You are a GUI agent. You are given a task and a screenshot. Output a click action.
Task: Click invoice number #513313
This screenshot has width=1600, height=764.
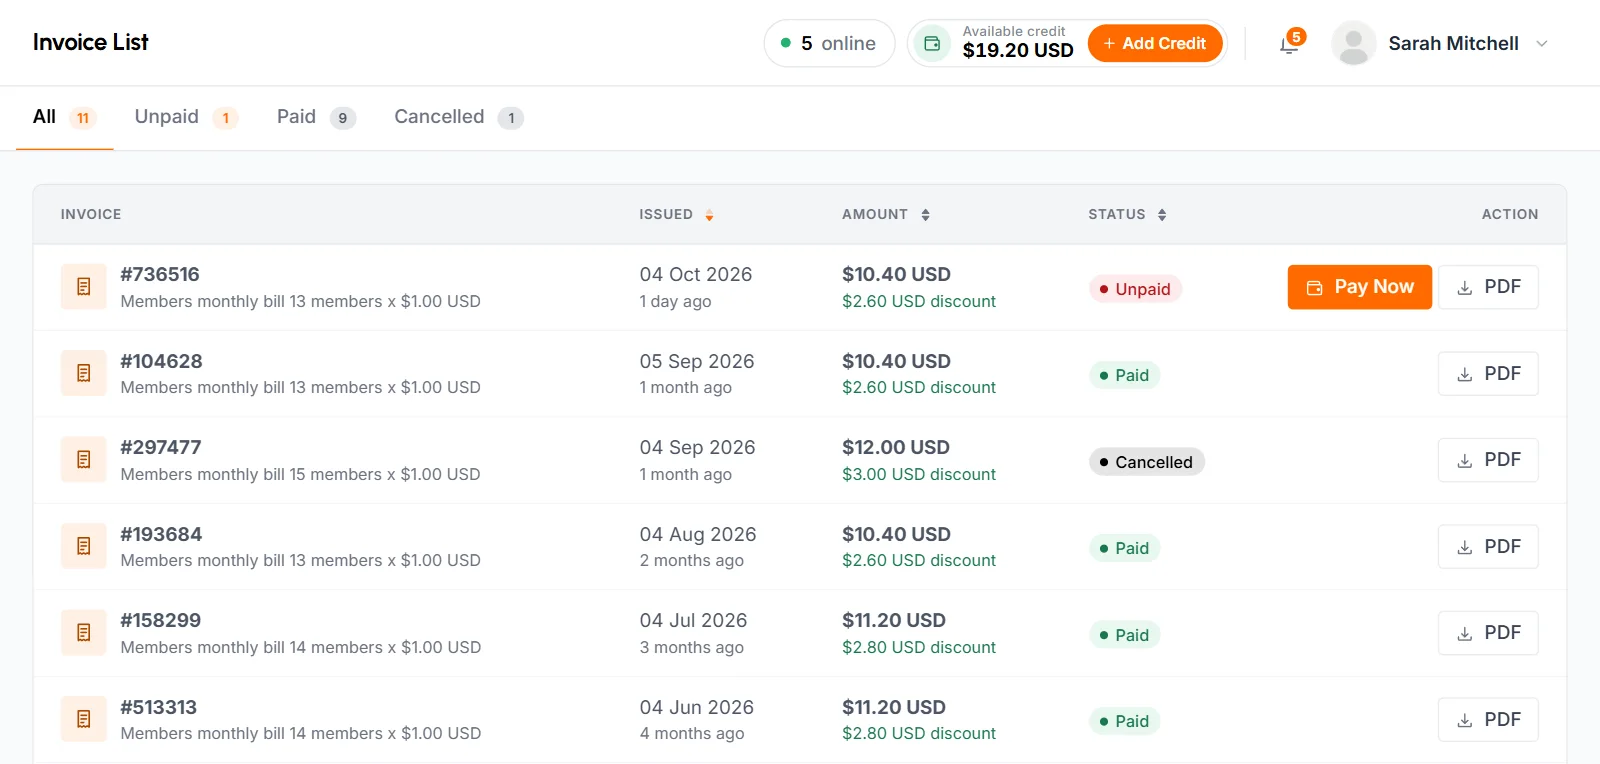pyautogui.click(x=159, y=707)
